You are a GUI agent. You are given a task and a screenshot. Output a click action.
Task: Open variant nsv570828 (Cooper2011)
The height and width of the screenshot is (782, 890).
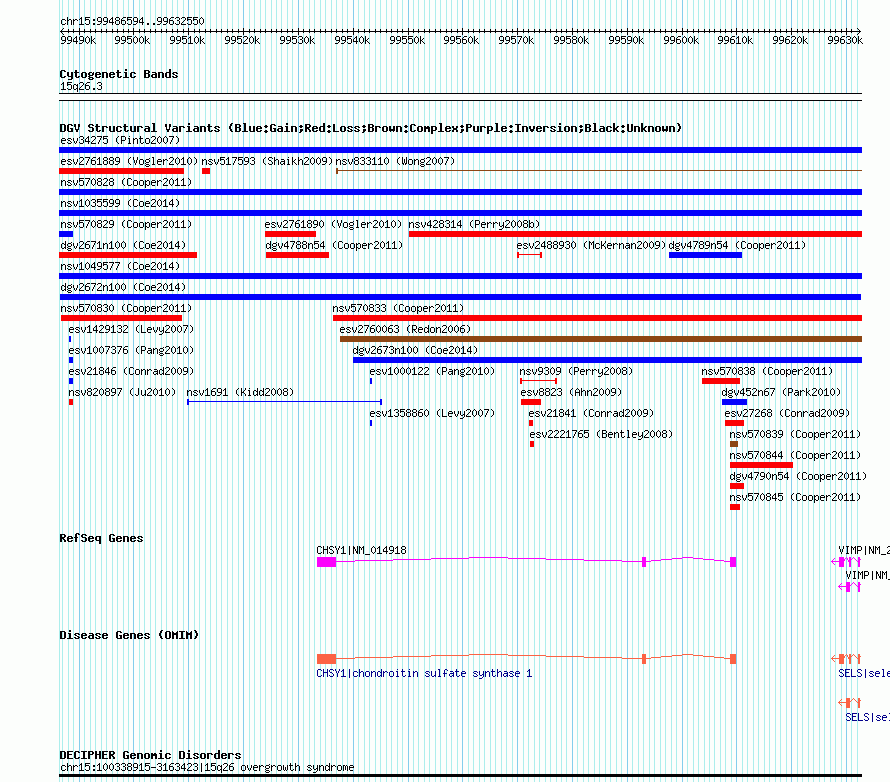tap(126, 182)
